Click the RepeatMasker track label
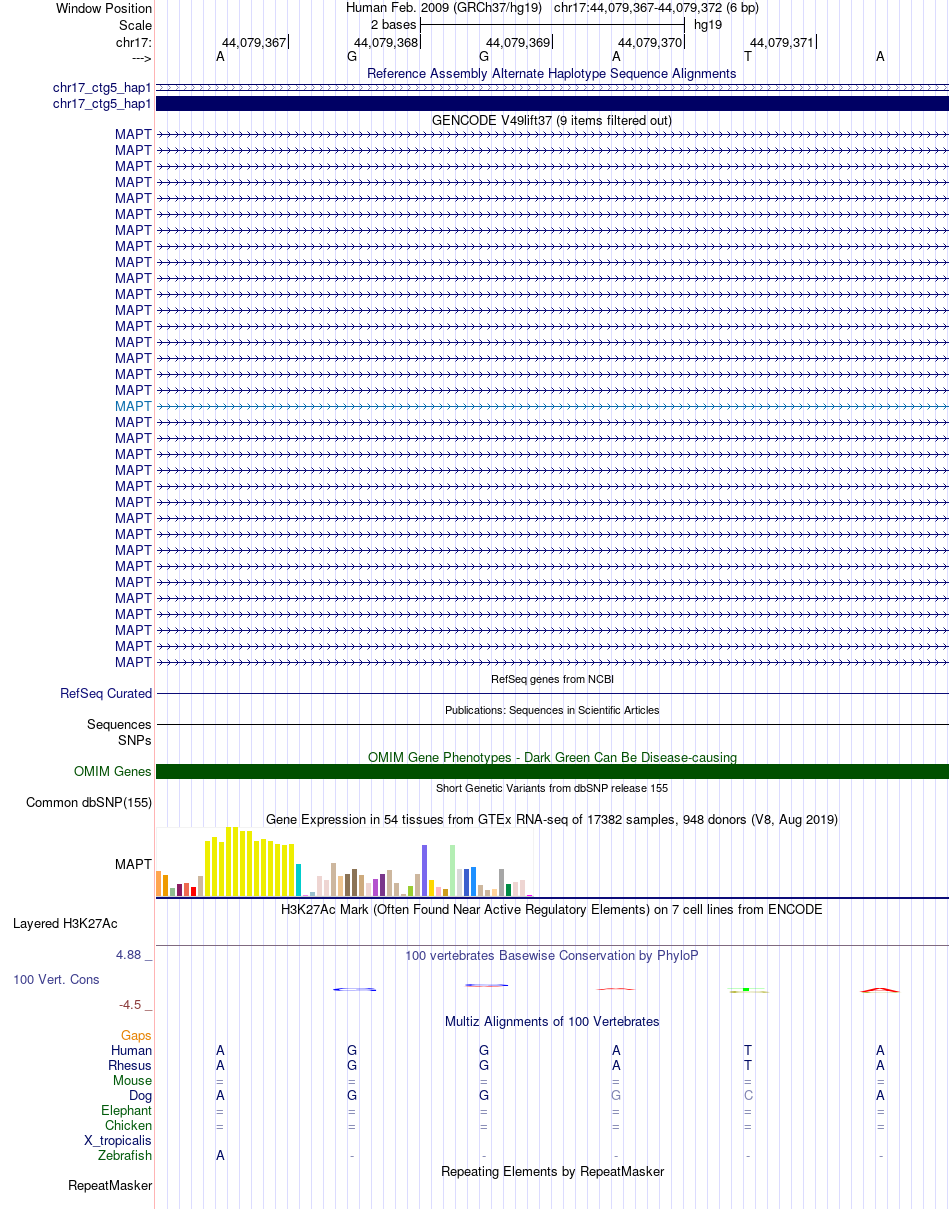 coord(110,1185)
